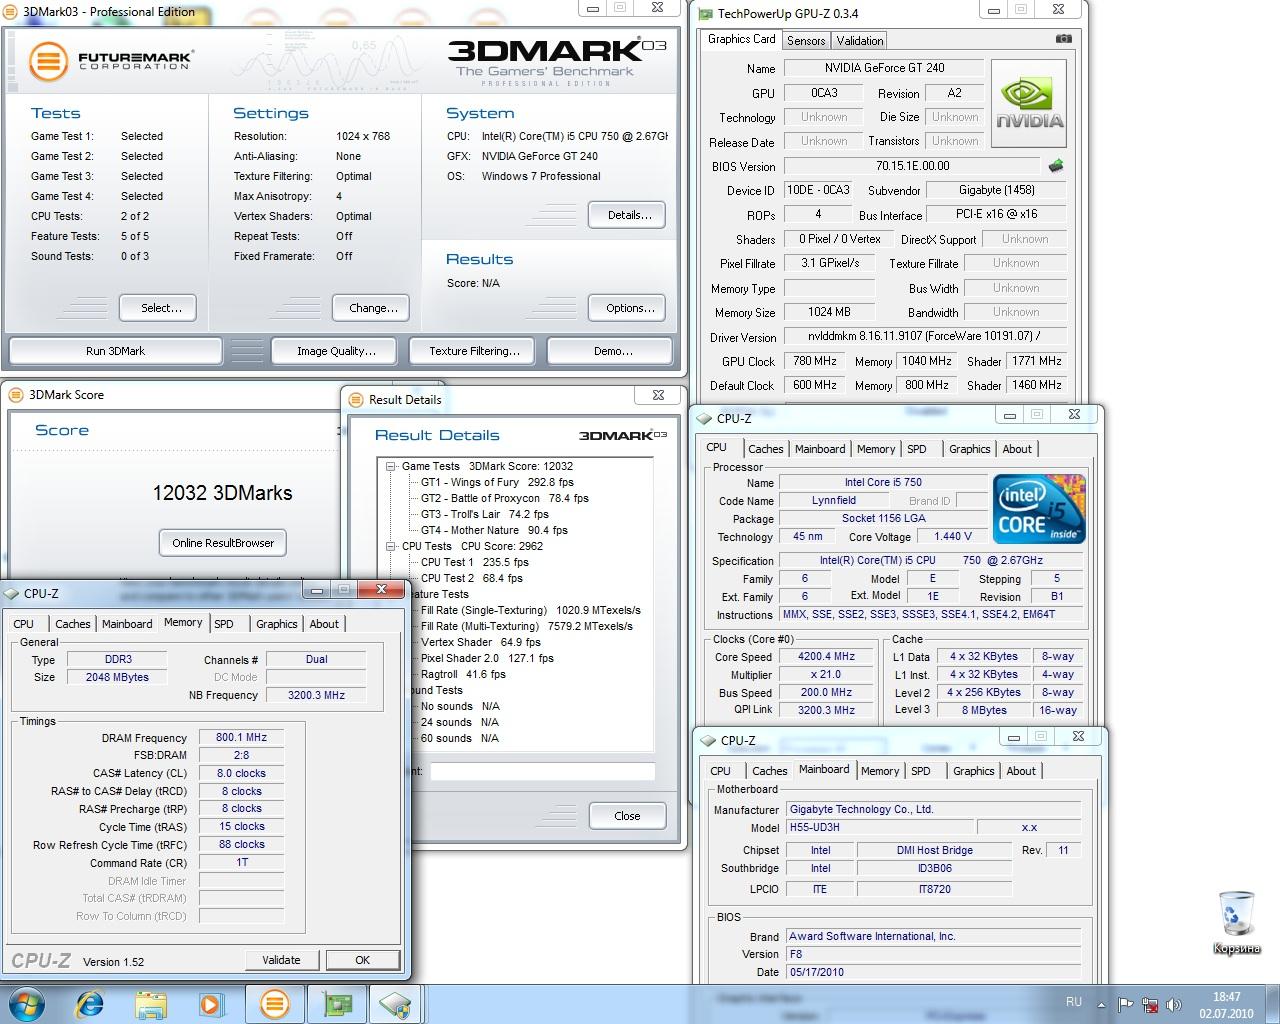Click the results Options... button
The width and height of the screenshot is (1280, 1024).
pos(629,308)
